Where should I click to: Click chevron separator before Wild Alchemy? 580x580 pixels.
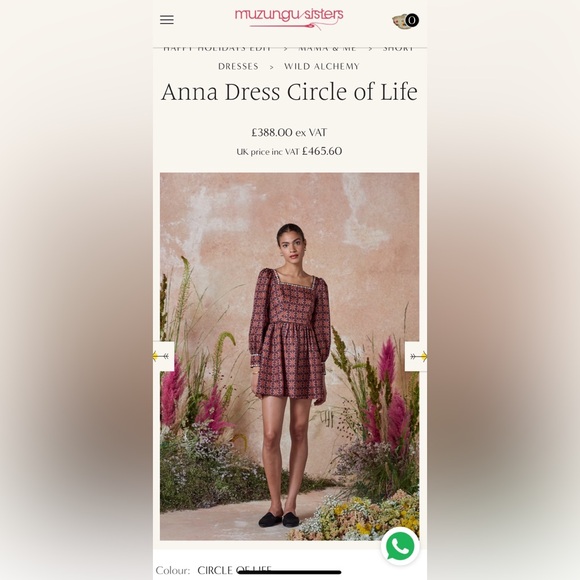[272, 67]
